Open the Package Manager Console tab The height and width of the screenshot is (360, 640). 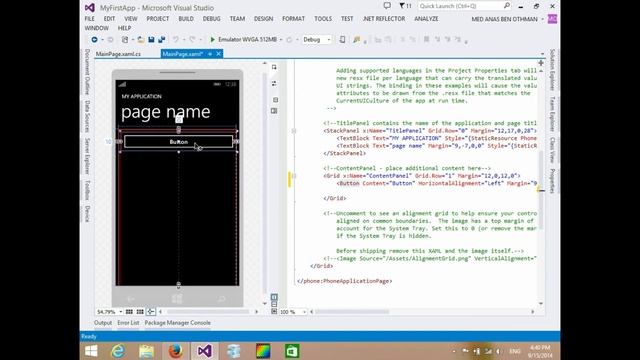click(x=178, y=323)
